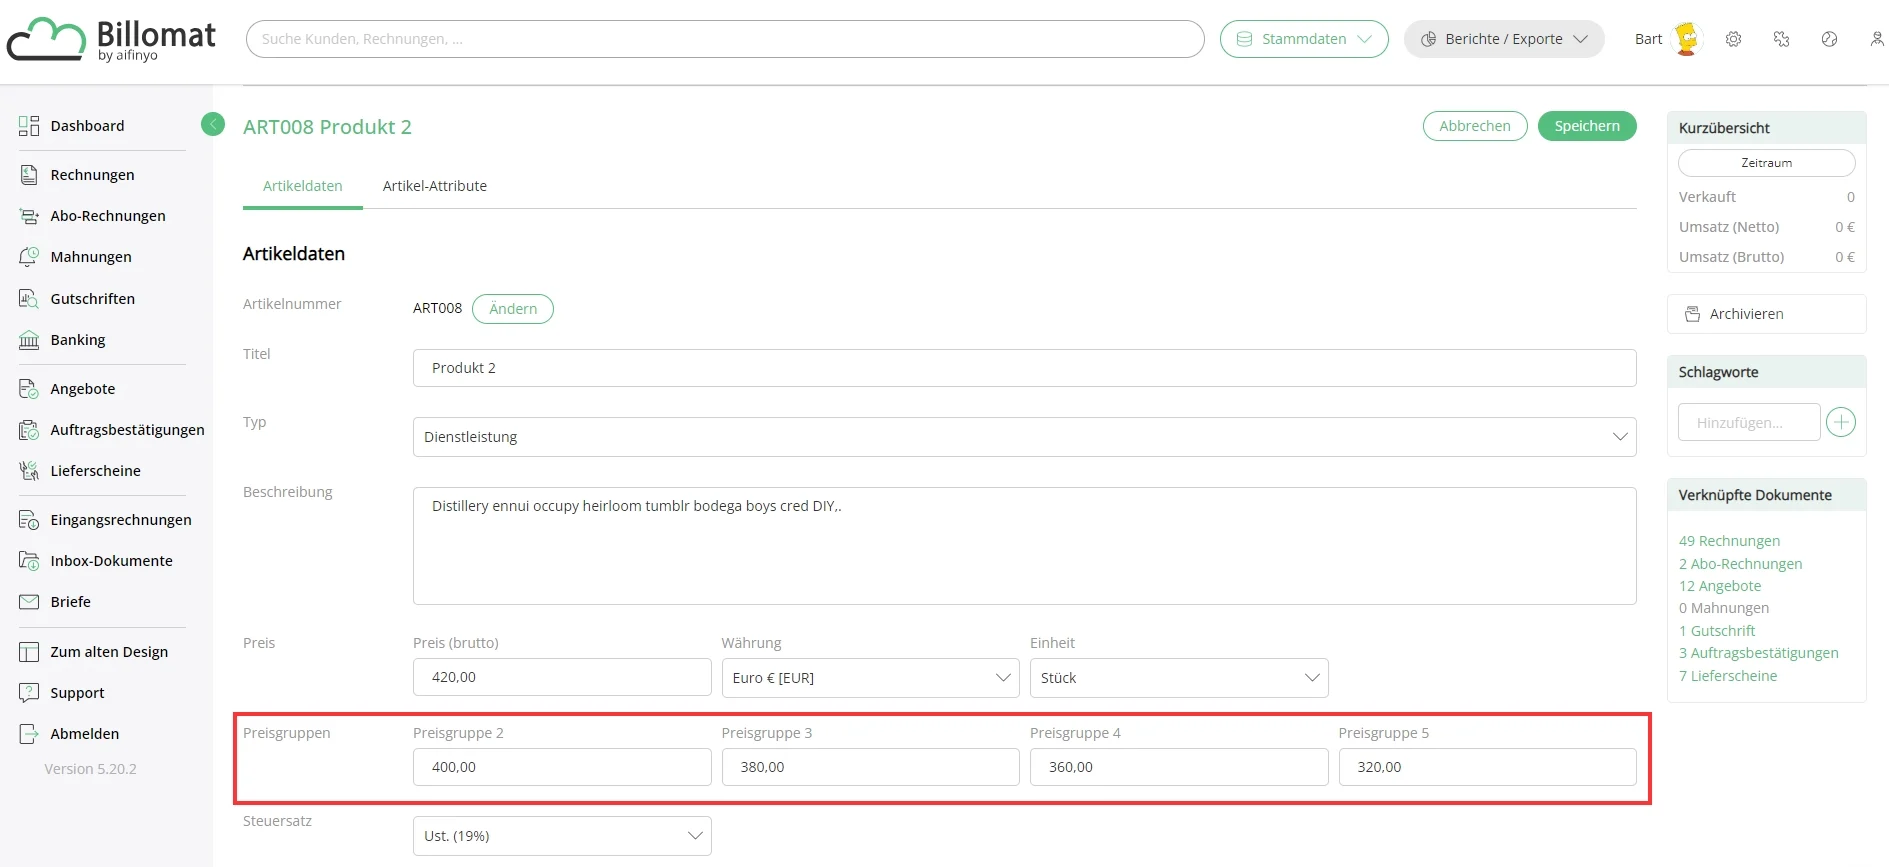
Task: Go to Banking in the sidebar
Action: click(78, 340)
